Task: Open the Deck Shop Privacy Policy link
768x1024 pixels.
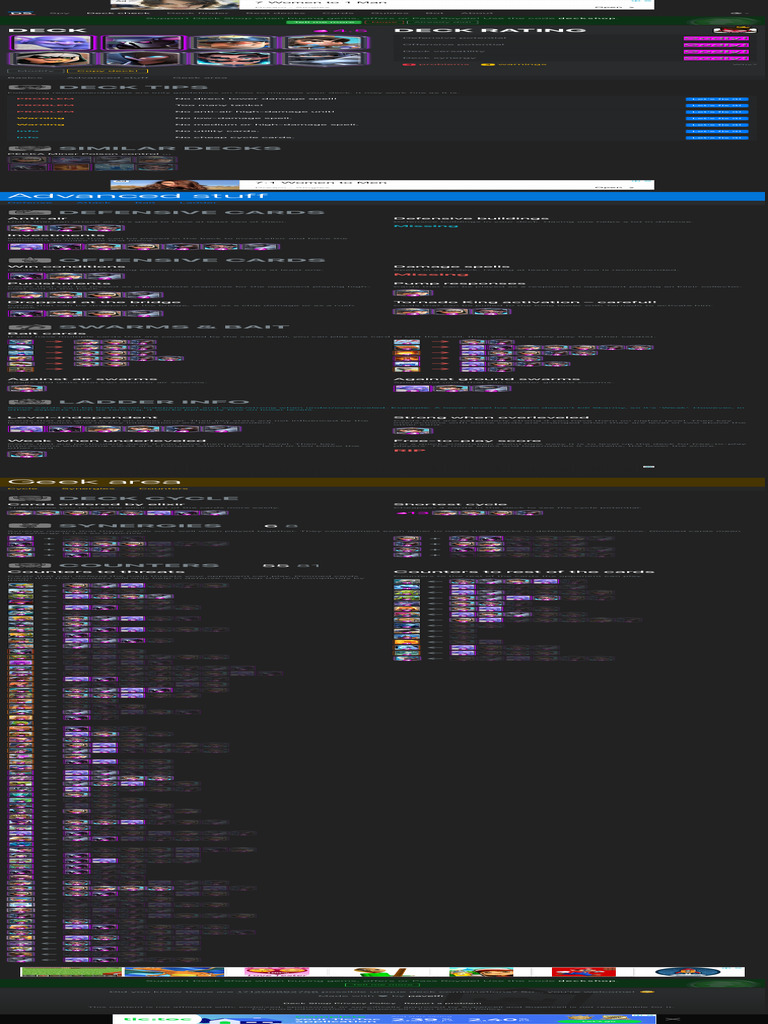Action: click(339, 1003)
